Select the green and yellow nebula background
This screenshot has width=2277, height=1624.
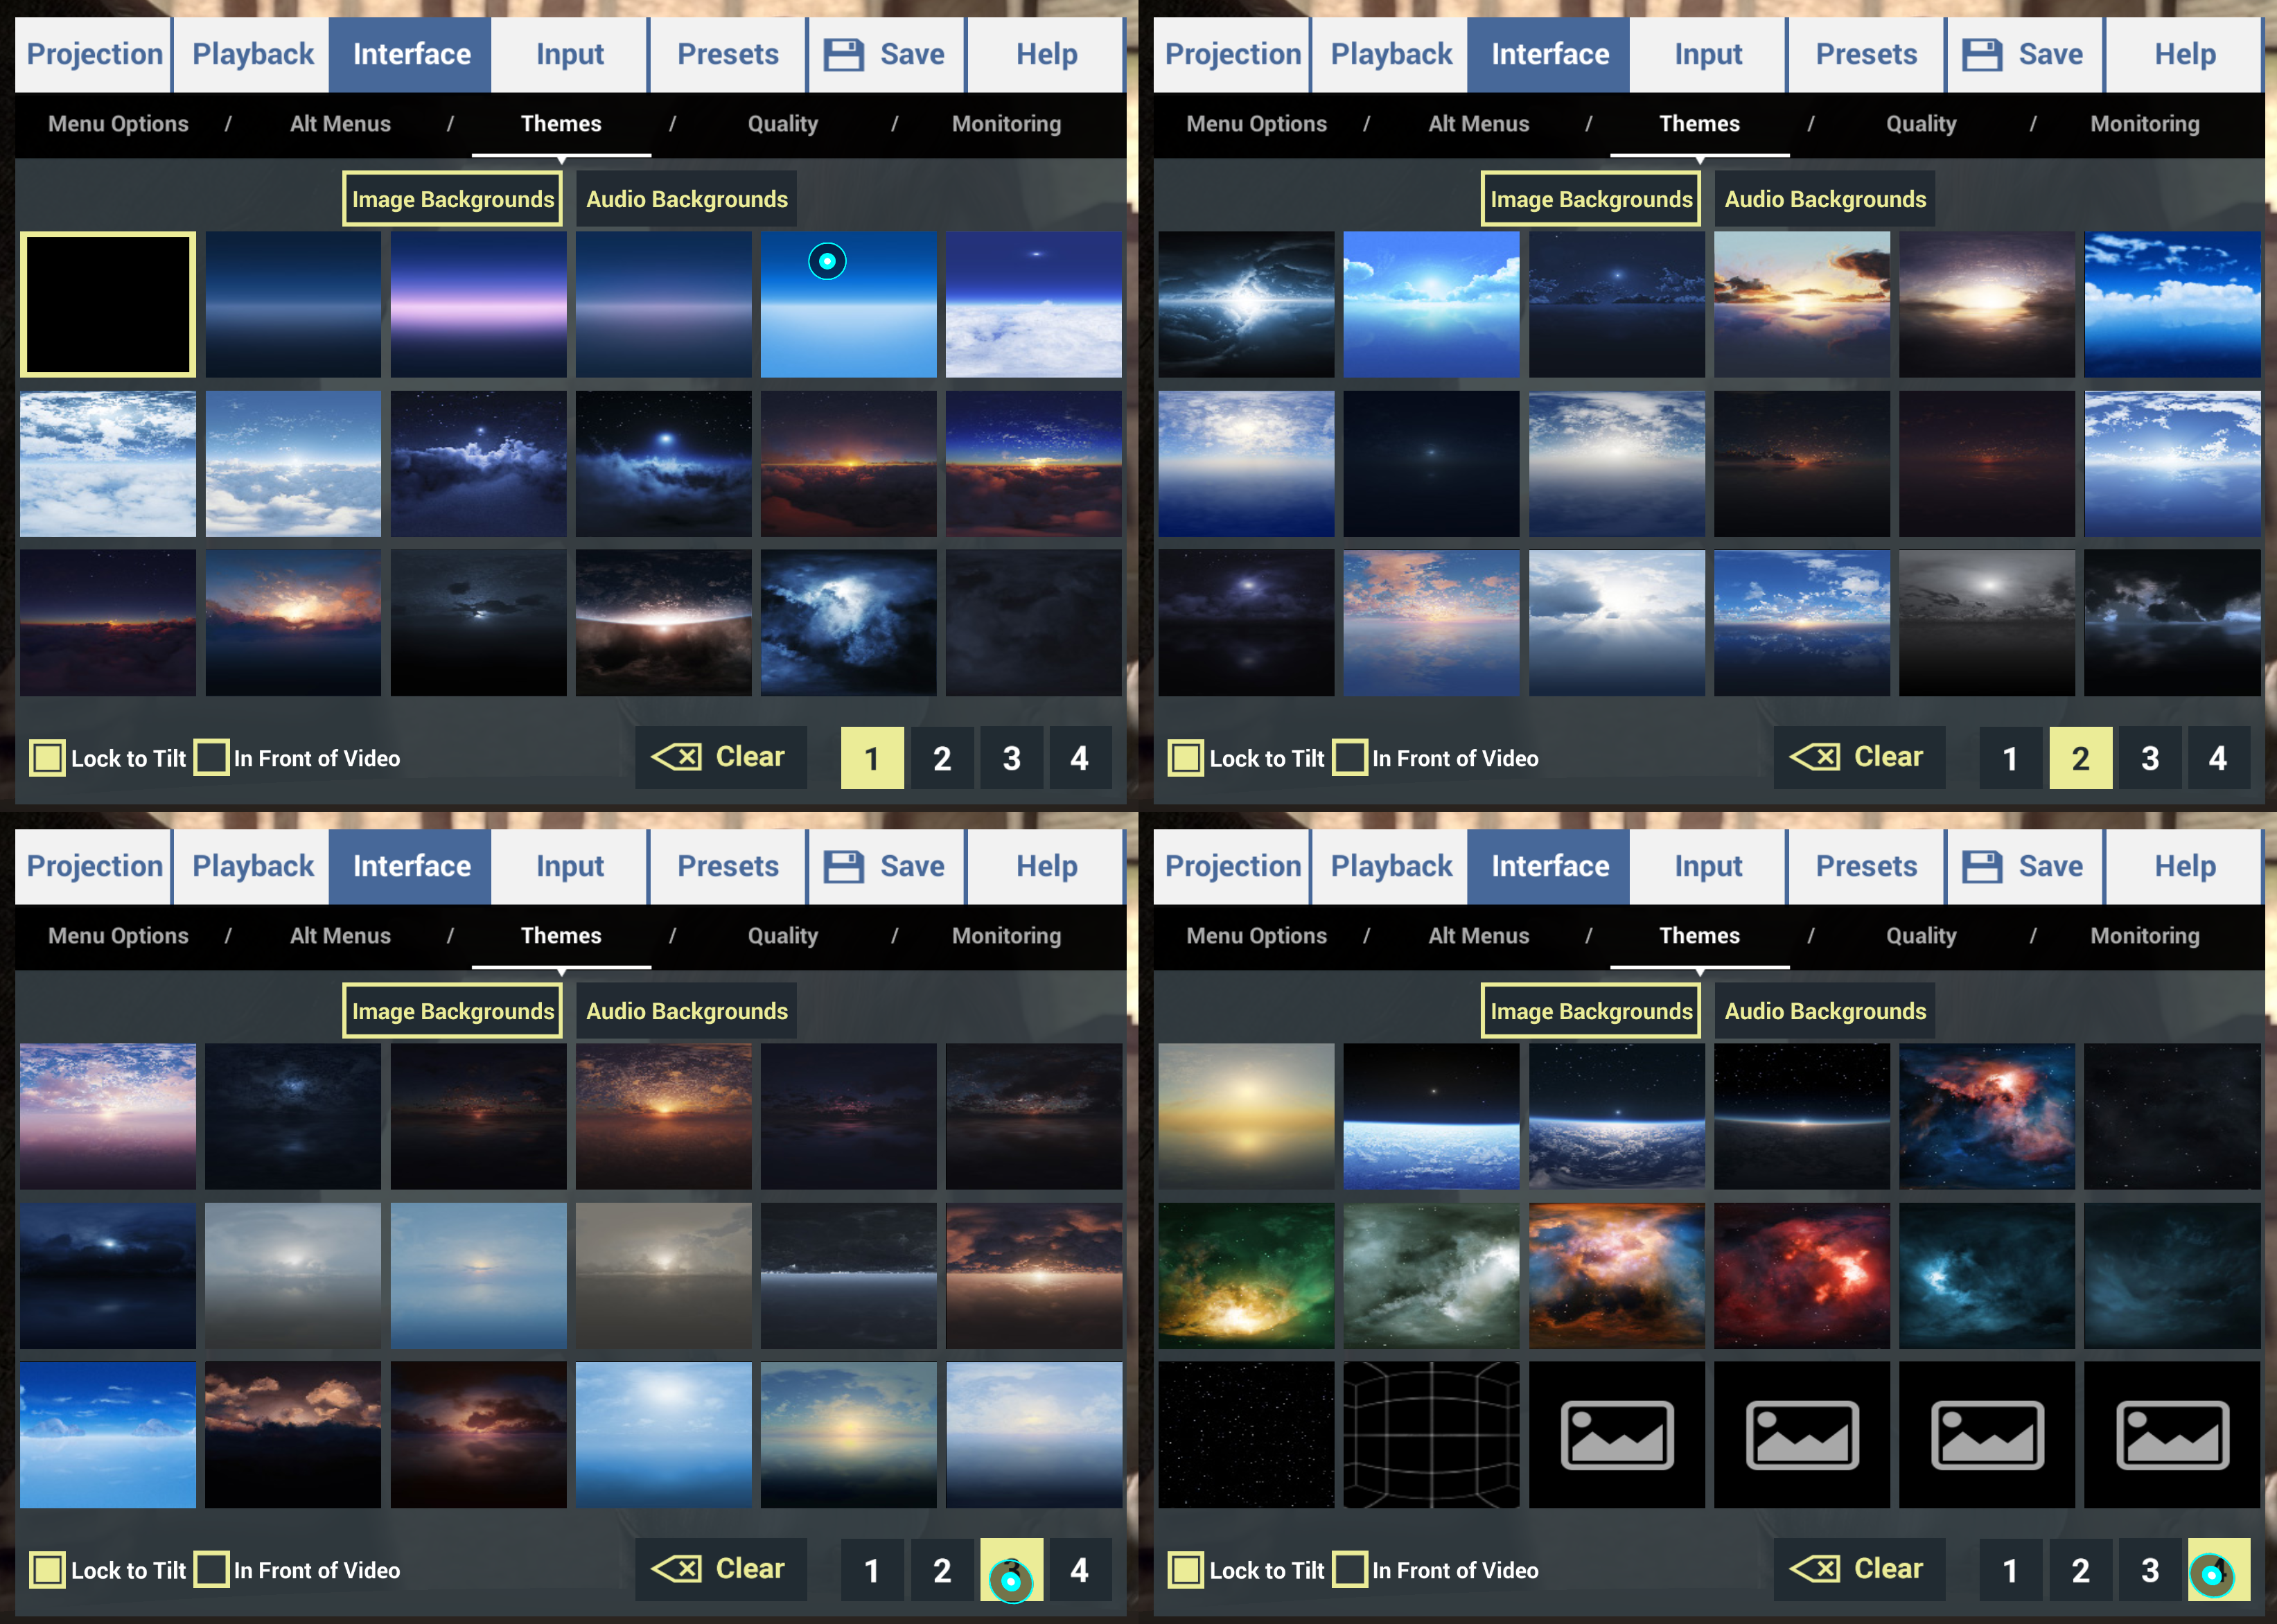tap(1246, 1276)
